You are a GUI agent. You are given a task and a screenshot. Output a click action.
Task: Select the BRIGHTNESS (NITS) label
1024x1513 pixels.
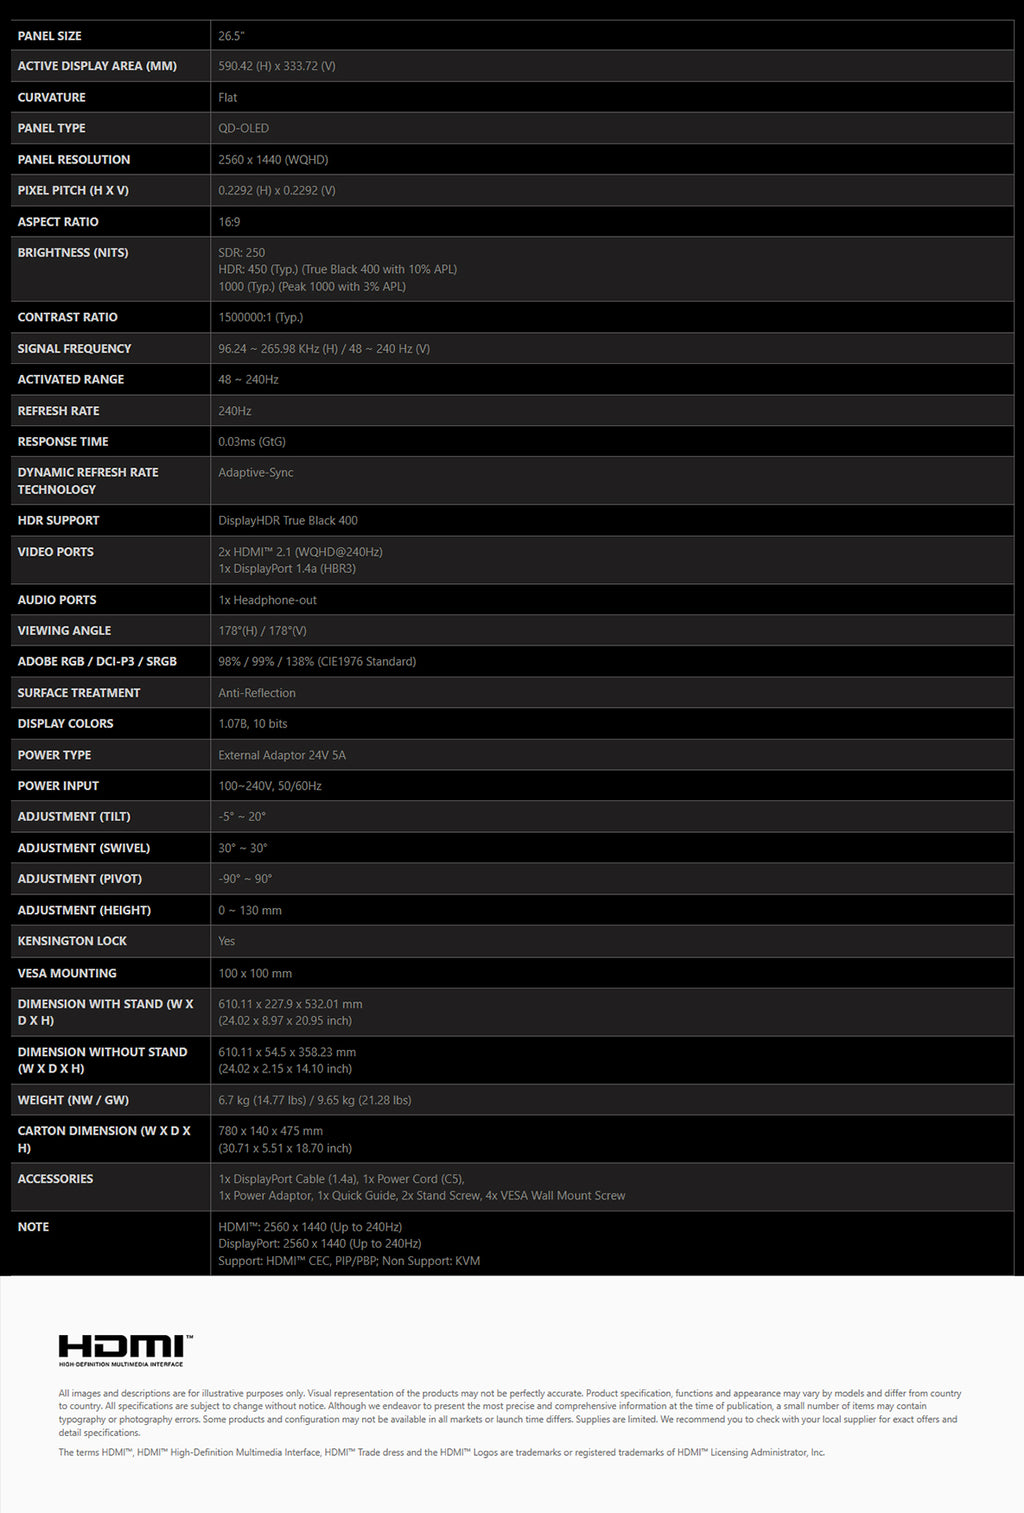(x=73, y=253)
